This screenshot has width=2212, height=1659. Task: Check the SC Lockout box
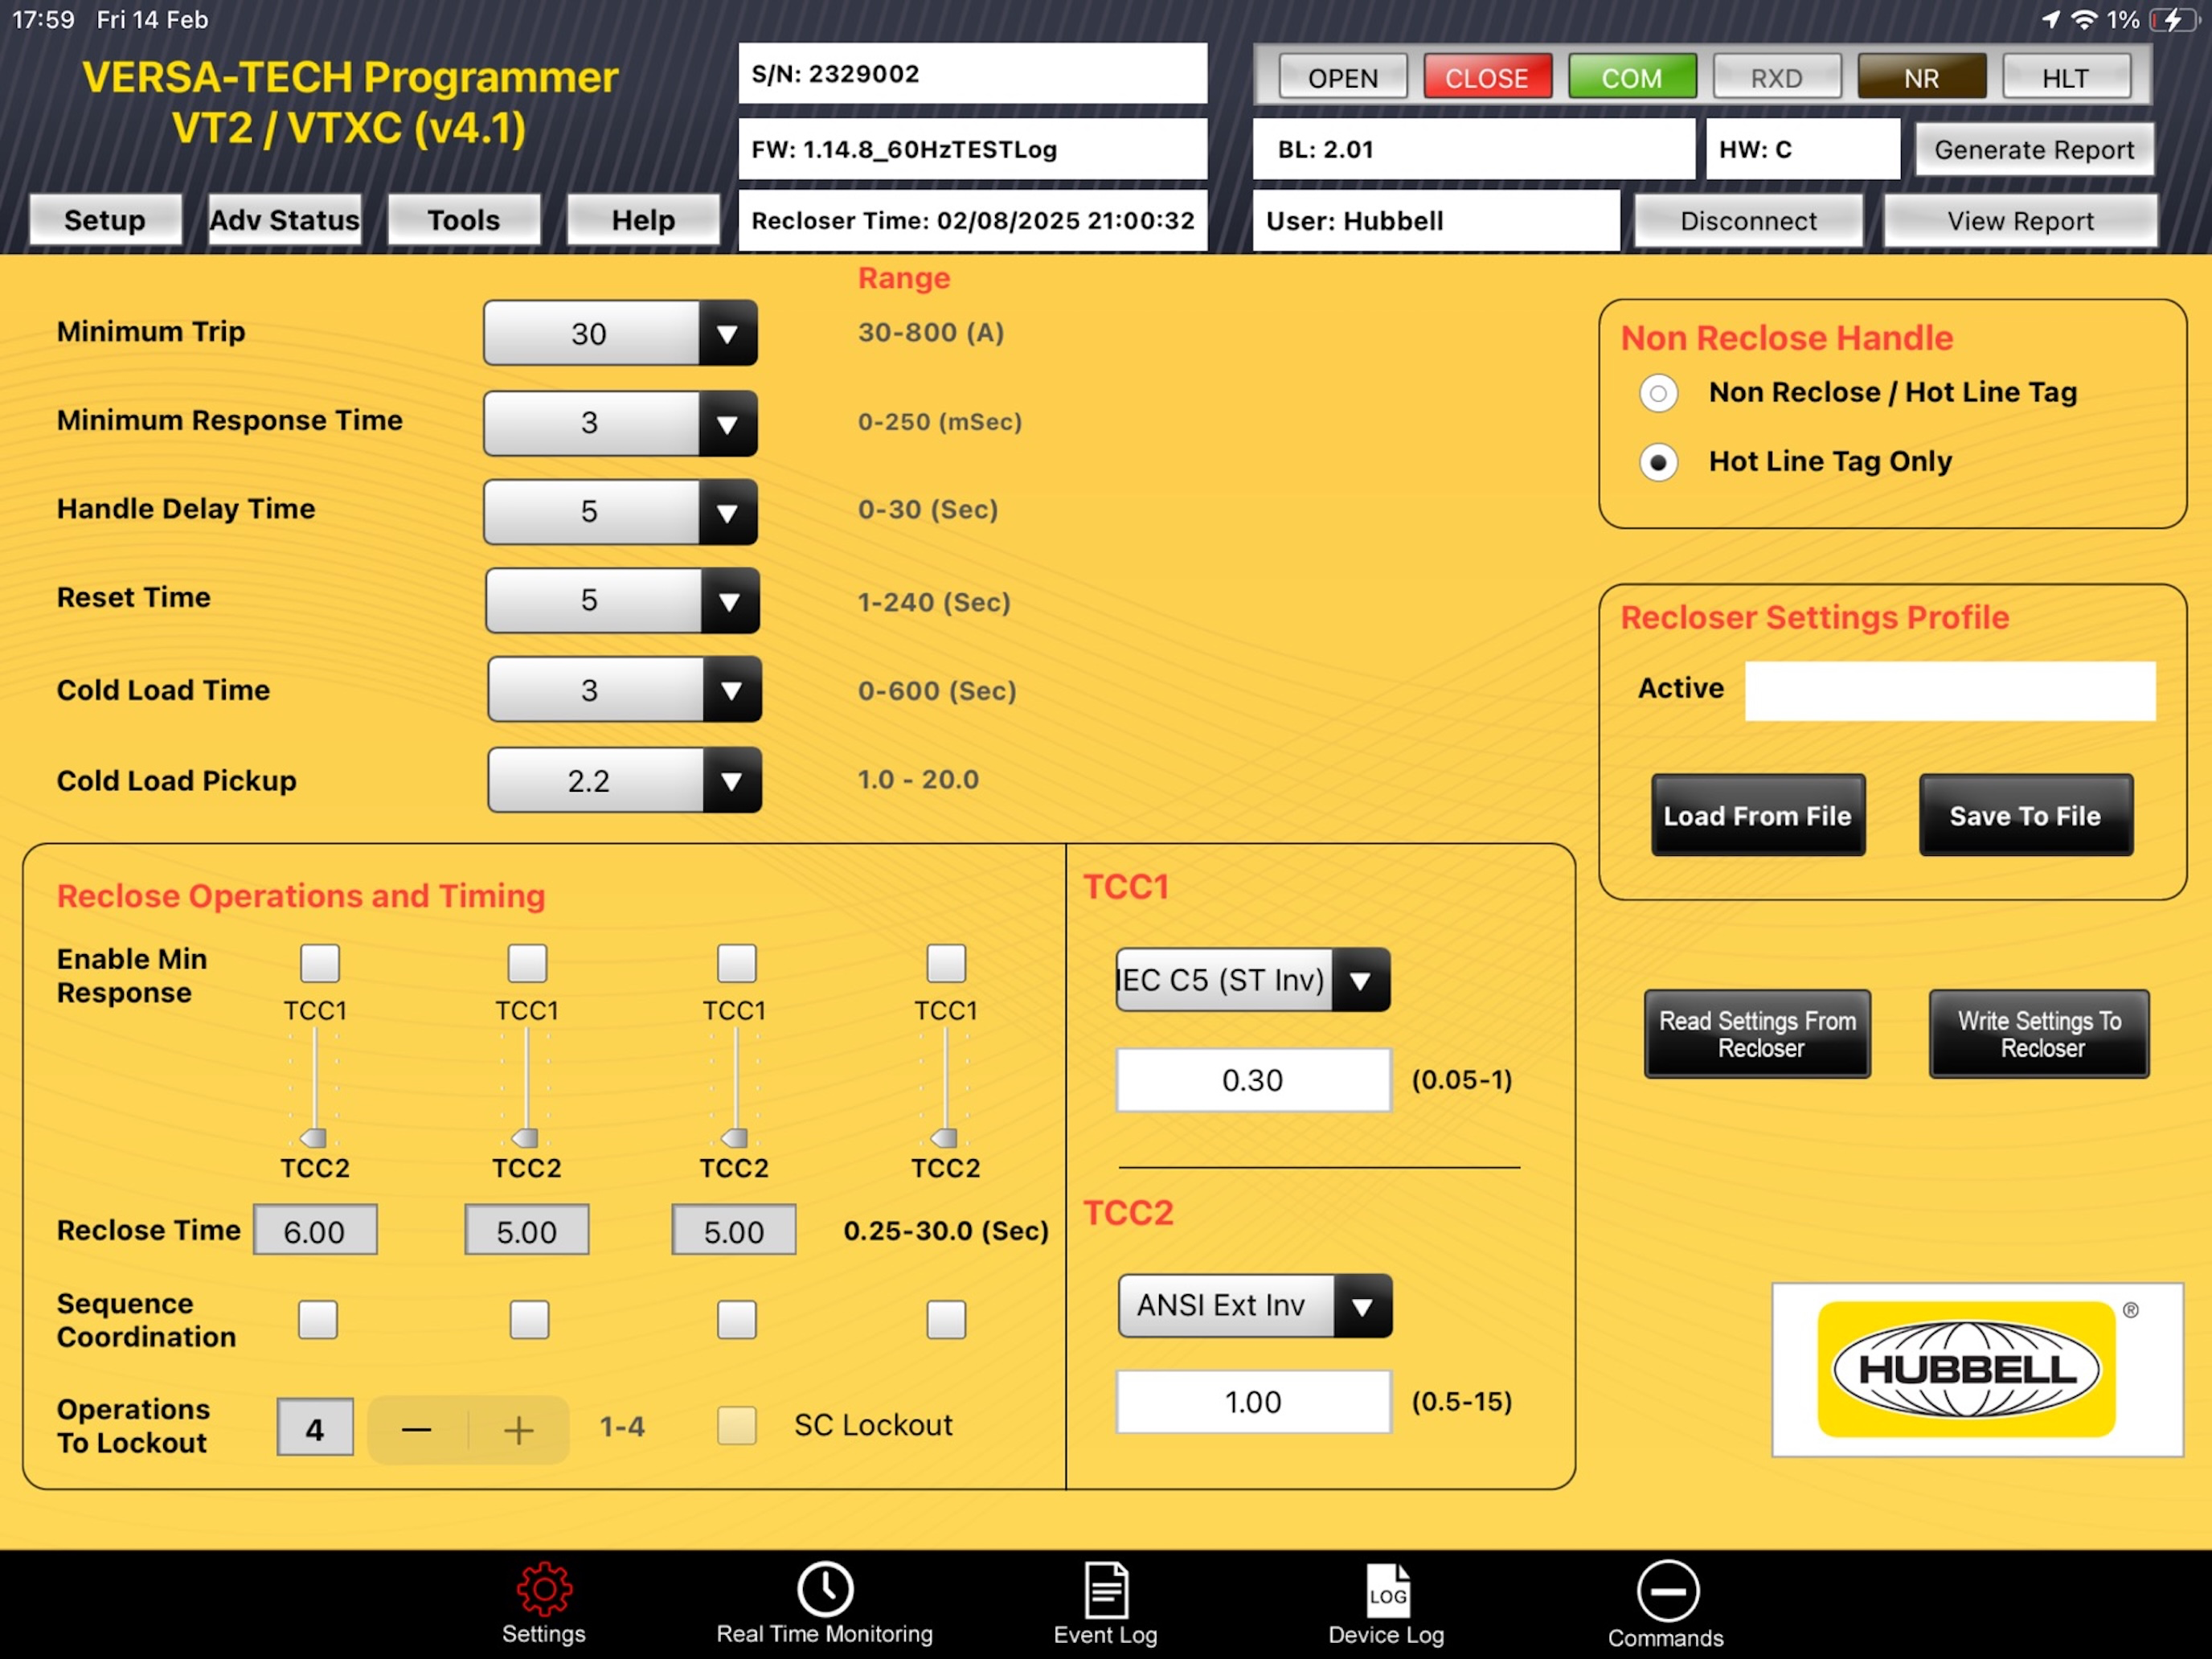[737, 1425]
